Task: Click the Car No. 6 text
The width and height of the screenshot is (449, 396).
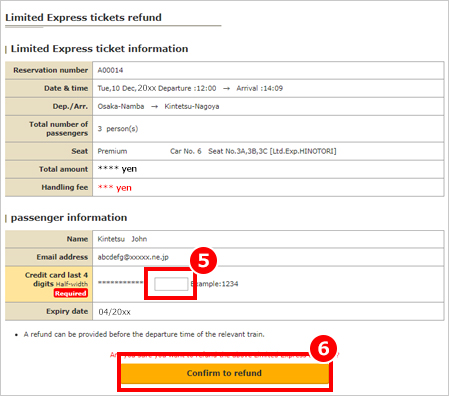Action: [186, 151]
